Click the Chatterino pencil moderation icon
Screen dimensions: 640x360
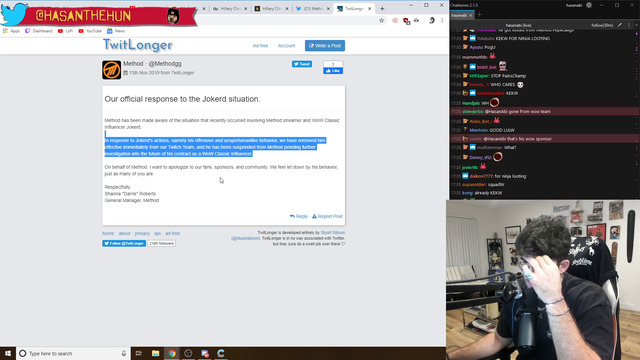point(620,25)
